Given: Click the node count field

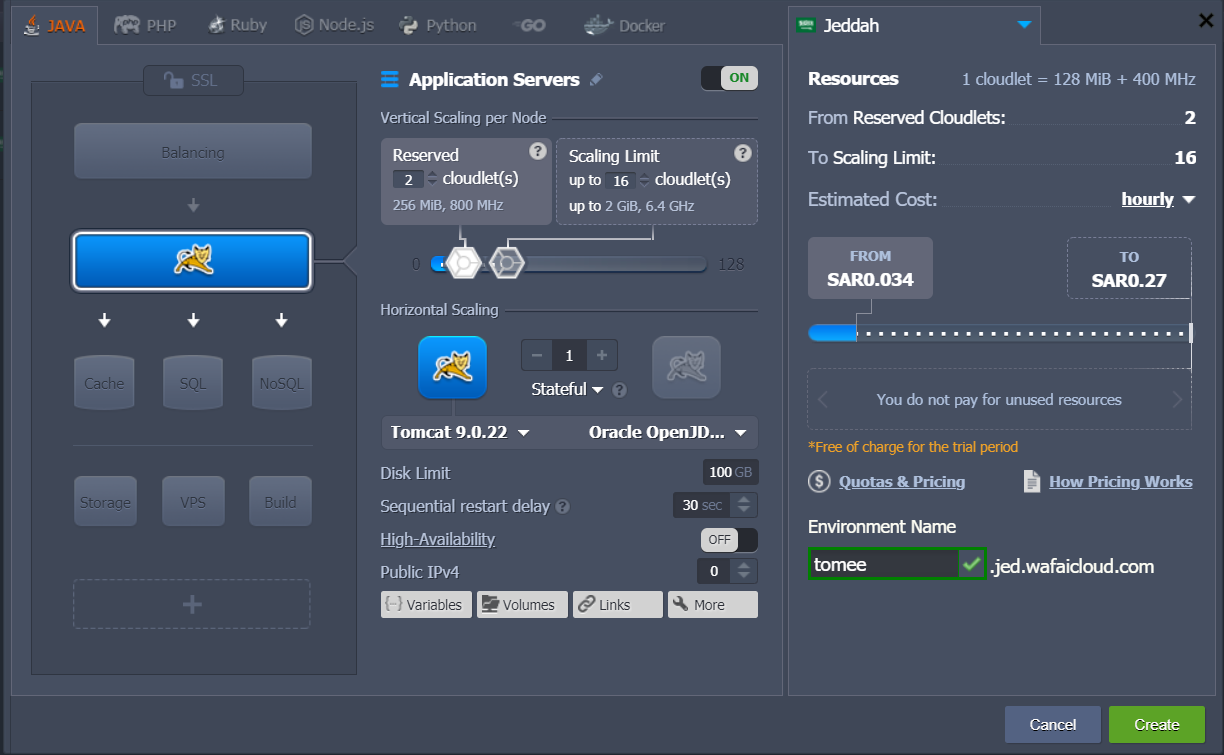Looking at the screenshot, I should [x=569, y=355].
